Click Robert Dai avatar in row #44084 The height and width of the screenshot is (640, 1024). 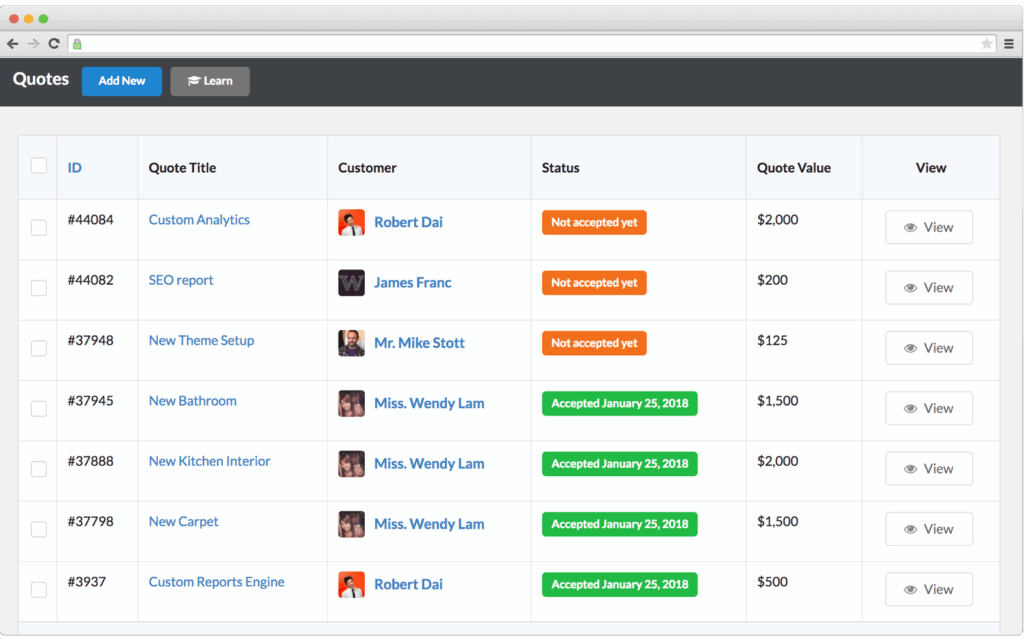[x=351, y=223]
